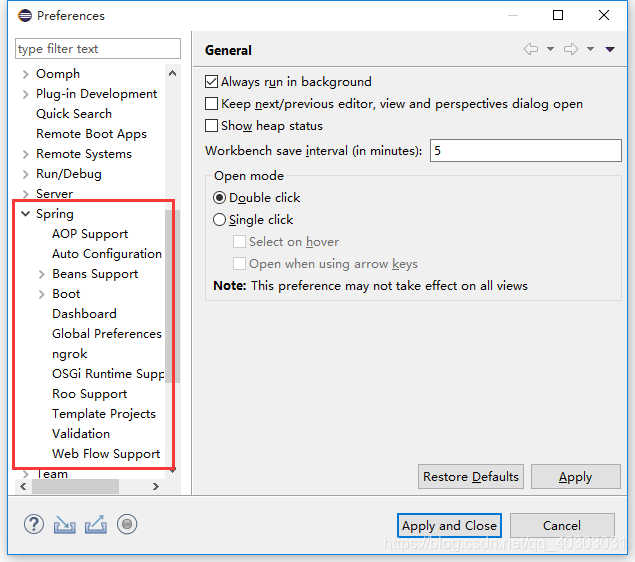Click tree vertical scrollbar up arrow
Screen dimensions: 635x562
[x=173, y=73]
